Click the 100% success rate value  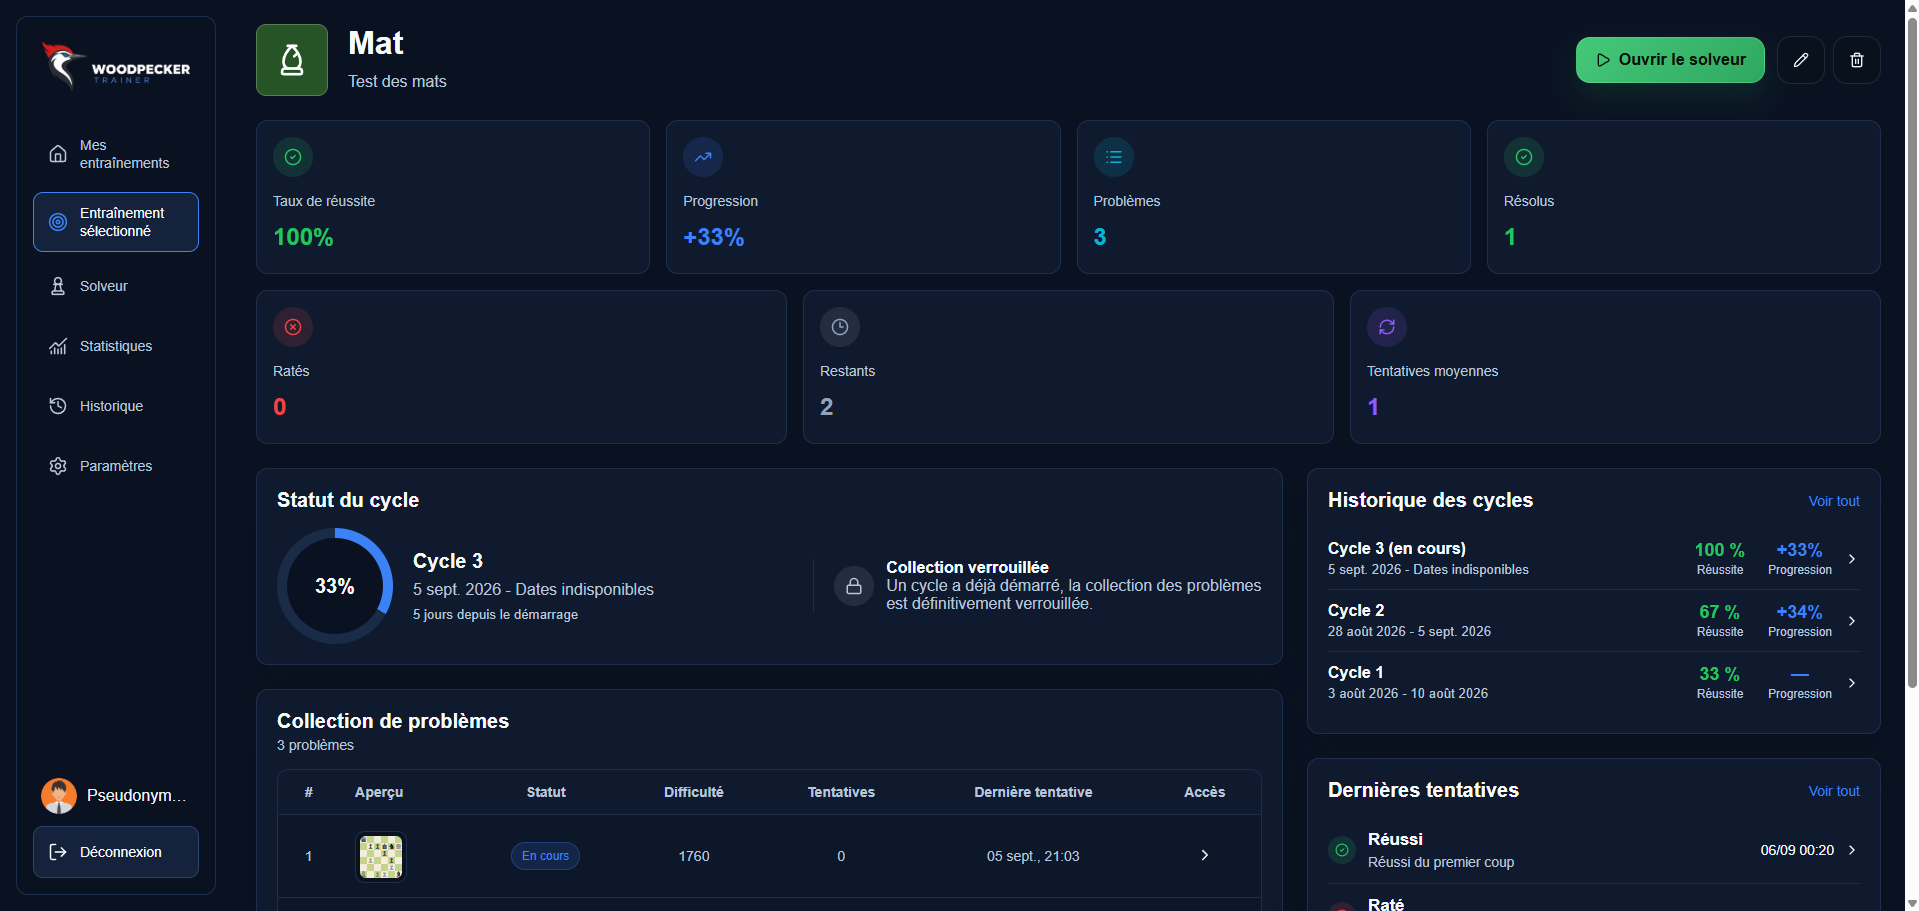tap(304, 237)
